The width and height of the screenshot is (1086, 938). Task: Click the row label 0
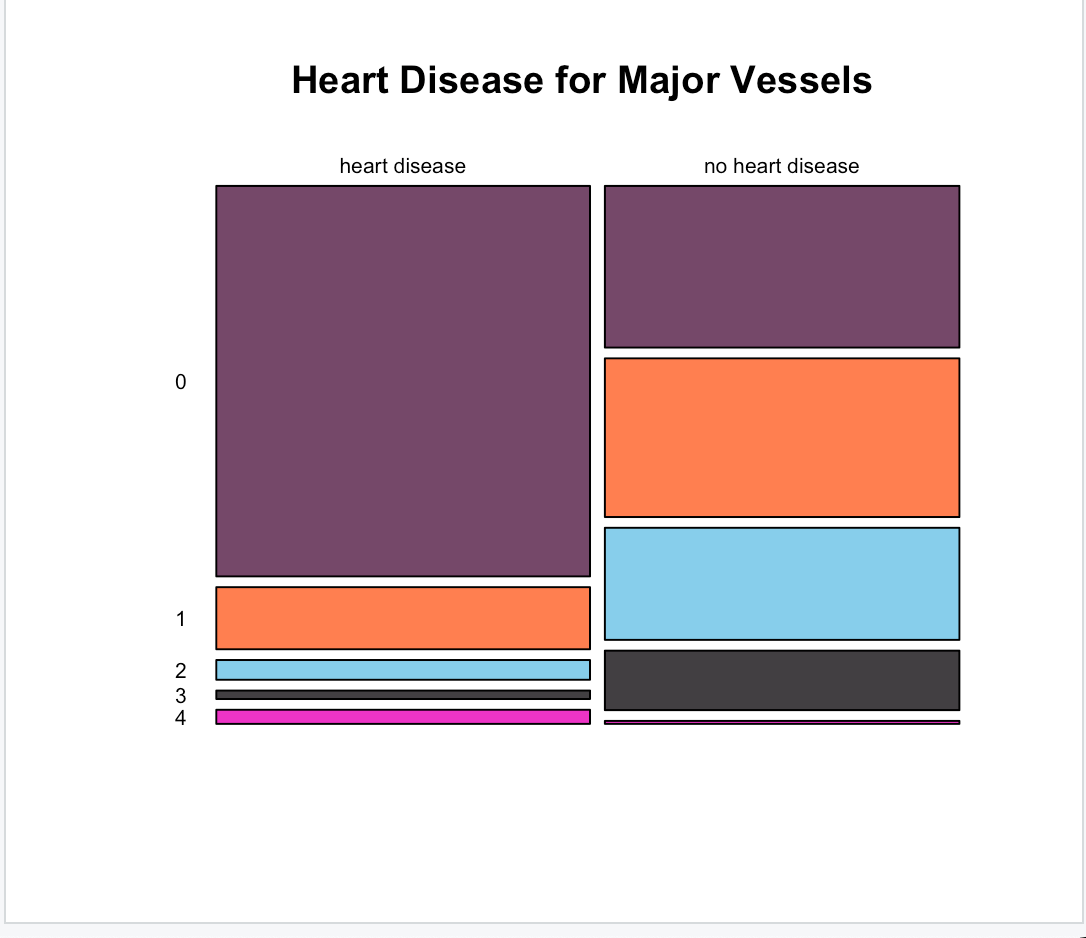181,382
